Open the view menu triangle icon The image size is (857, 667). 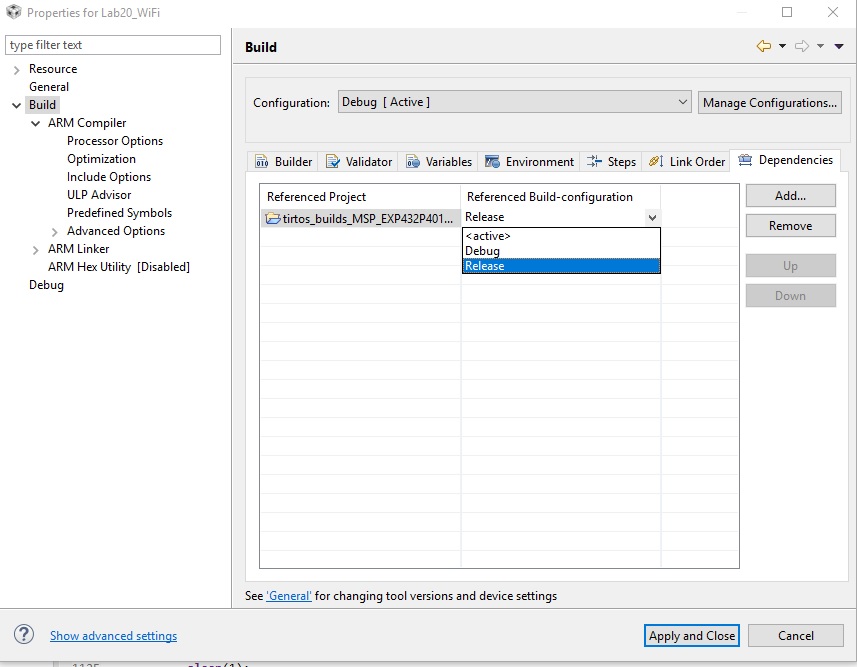point(839,47)
